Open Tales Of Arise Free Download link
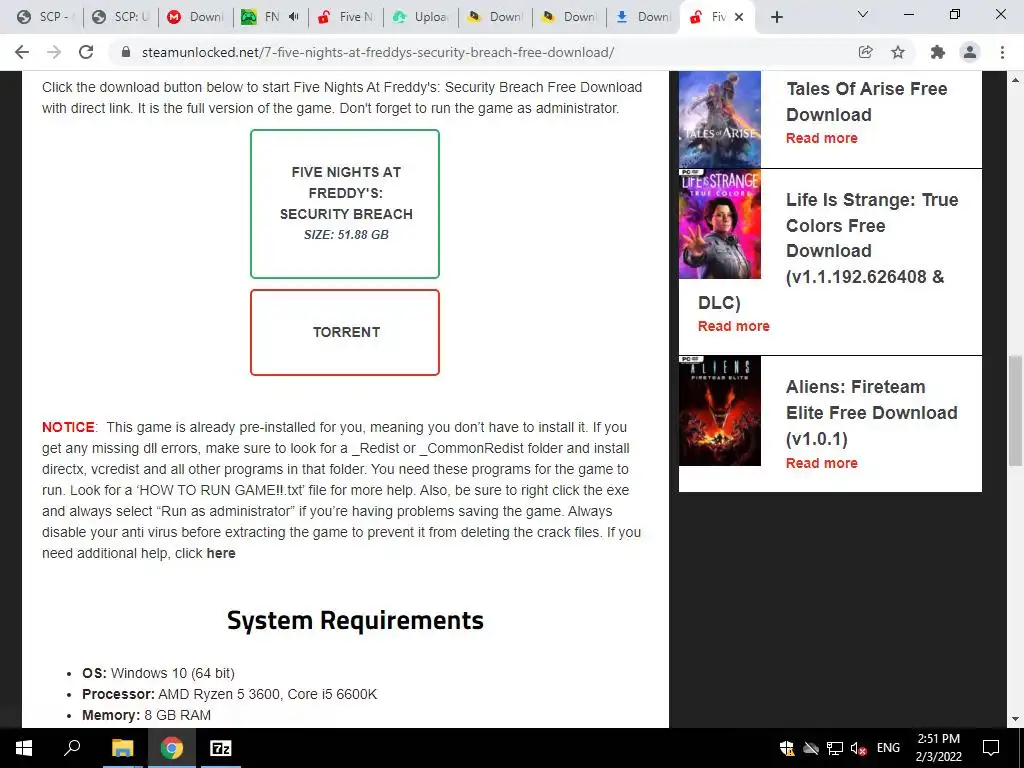This screenshot has width=1024, height=768. click(x=867, y=101)
